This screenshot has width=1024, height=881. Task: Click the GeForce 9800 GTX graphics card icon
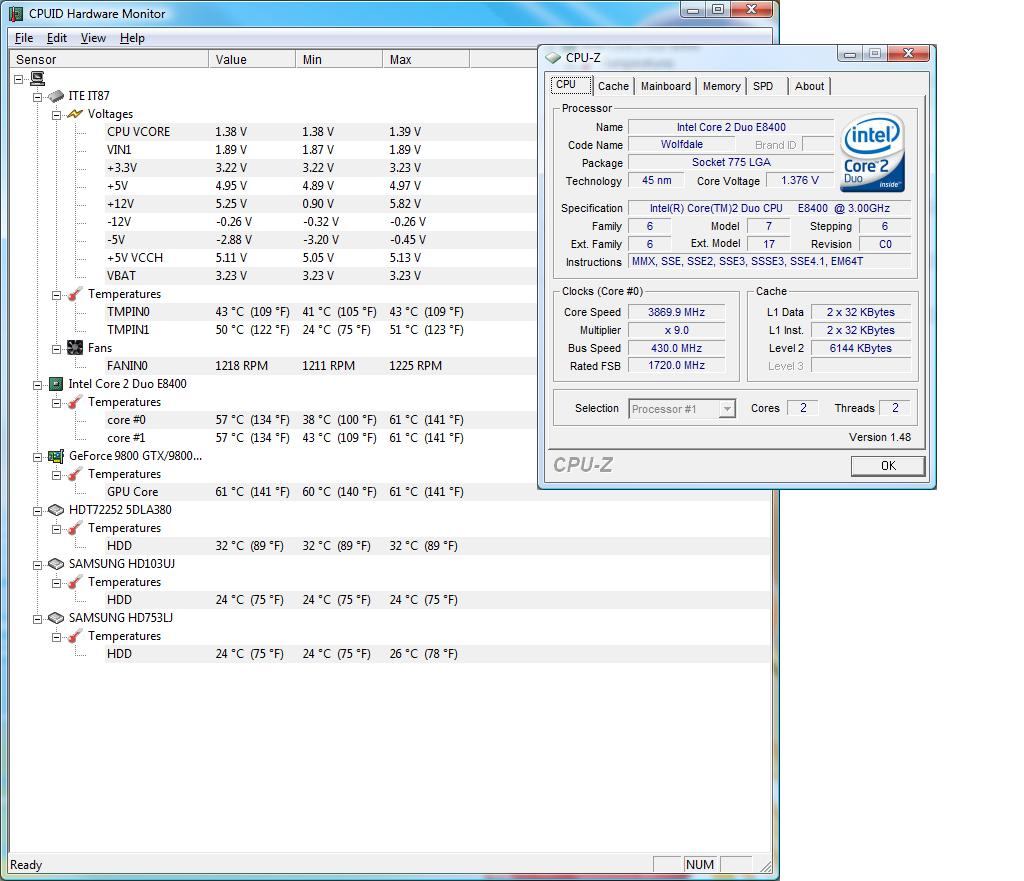[56, 456]
